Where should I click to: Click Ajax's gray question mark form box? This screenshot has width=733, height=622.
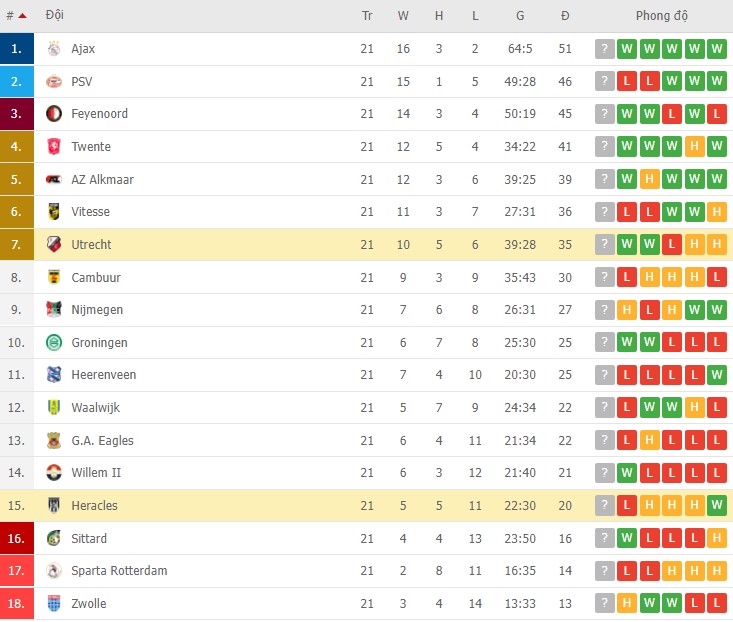pyautogui.click(x=605, y=49)
